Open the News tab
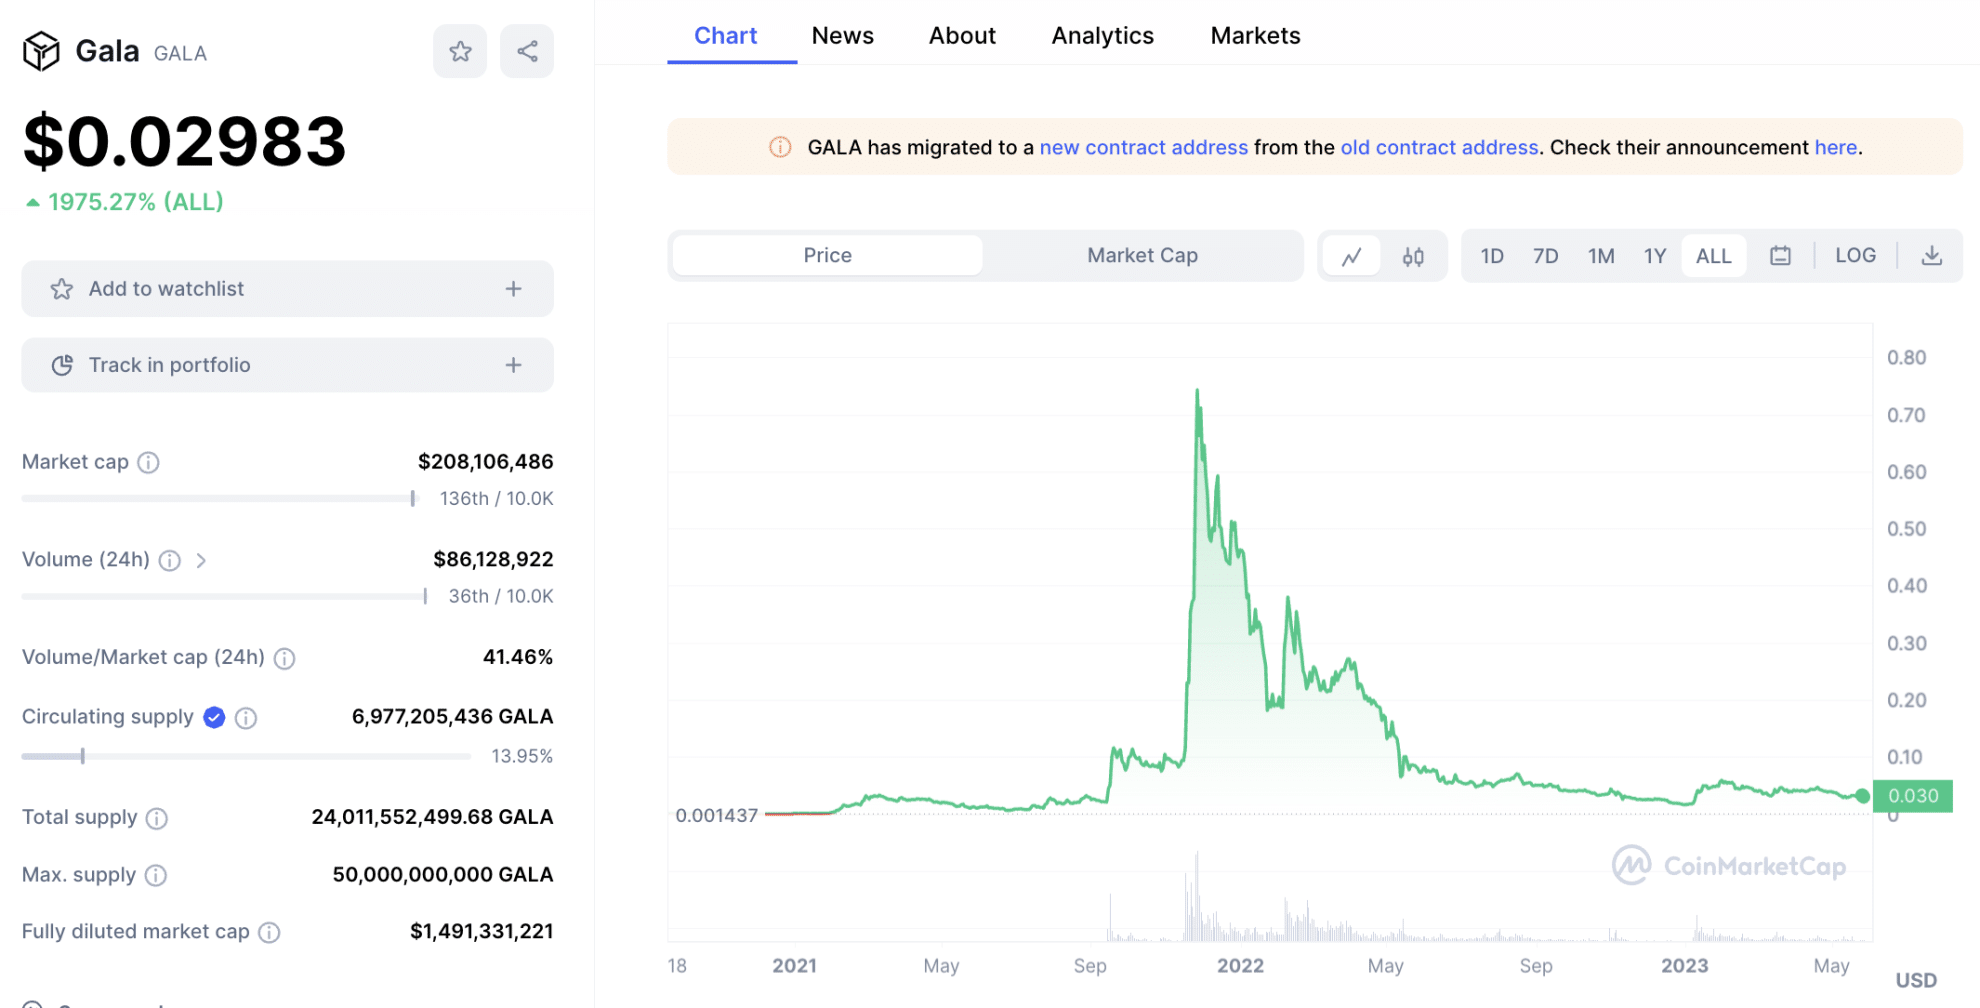The image size is (1980, 1008). [842, 36]
